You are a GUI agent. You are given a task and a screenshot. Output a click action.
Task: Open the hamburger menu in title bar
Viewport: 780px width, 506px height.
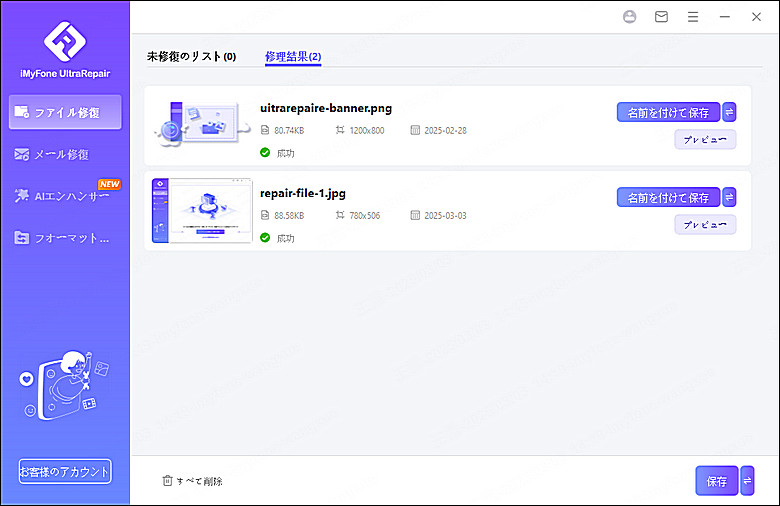[x=693, y=17]
